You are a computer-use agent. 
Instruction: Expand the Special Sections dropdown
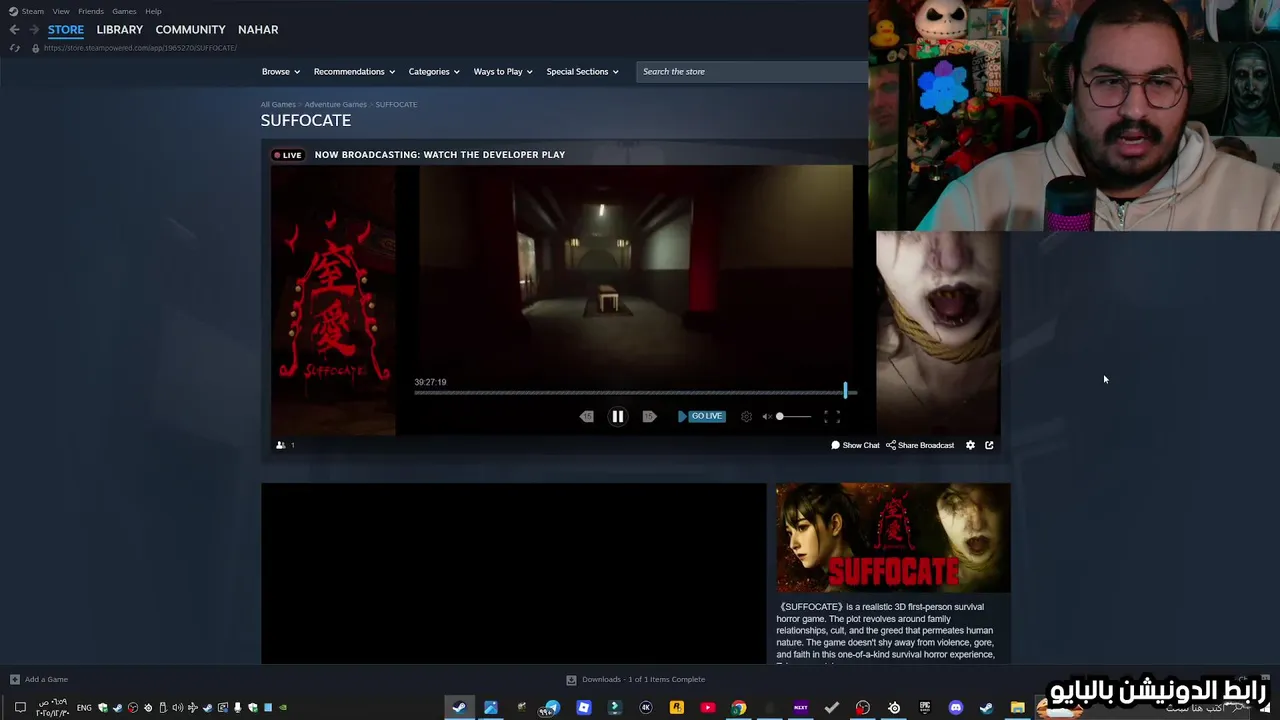(x=582, y=71)
